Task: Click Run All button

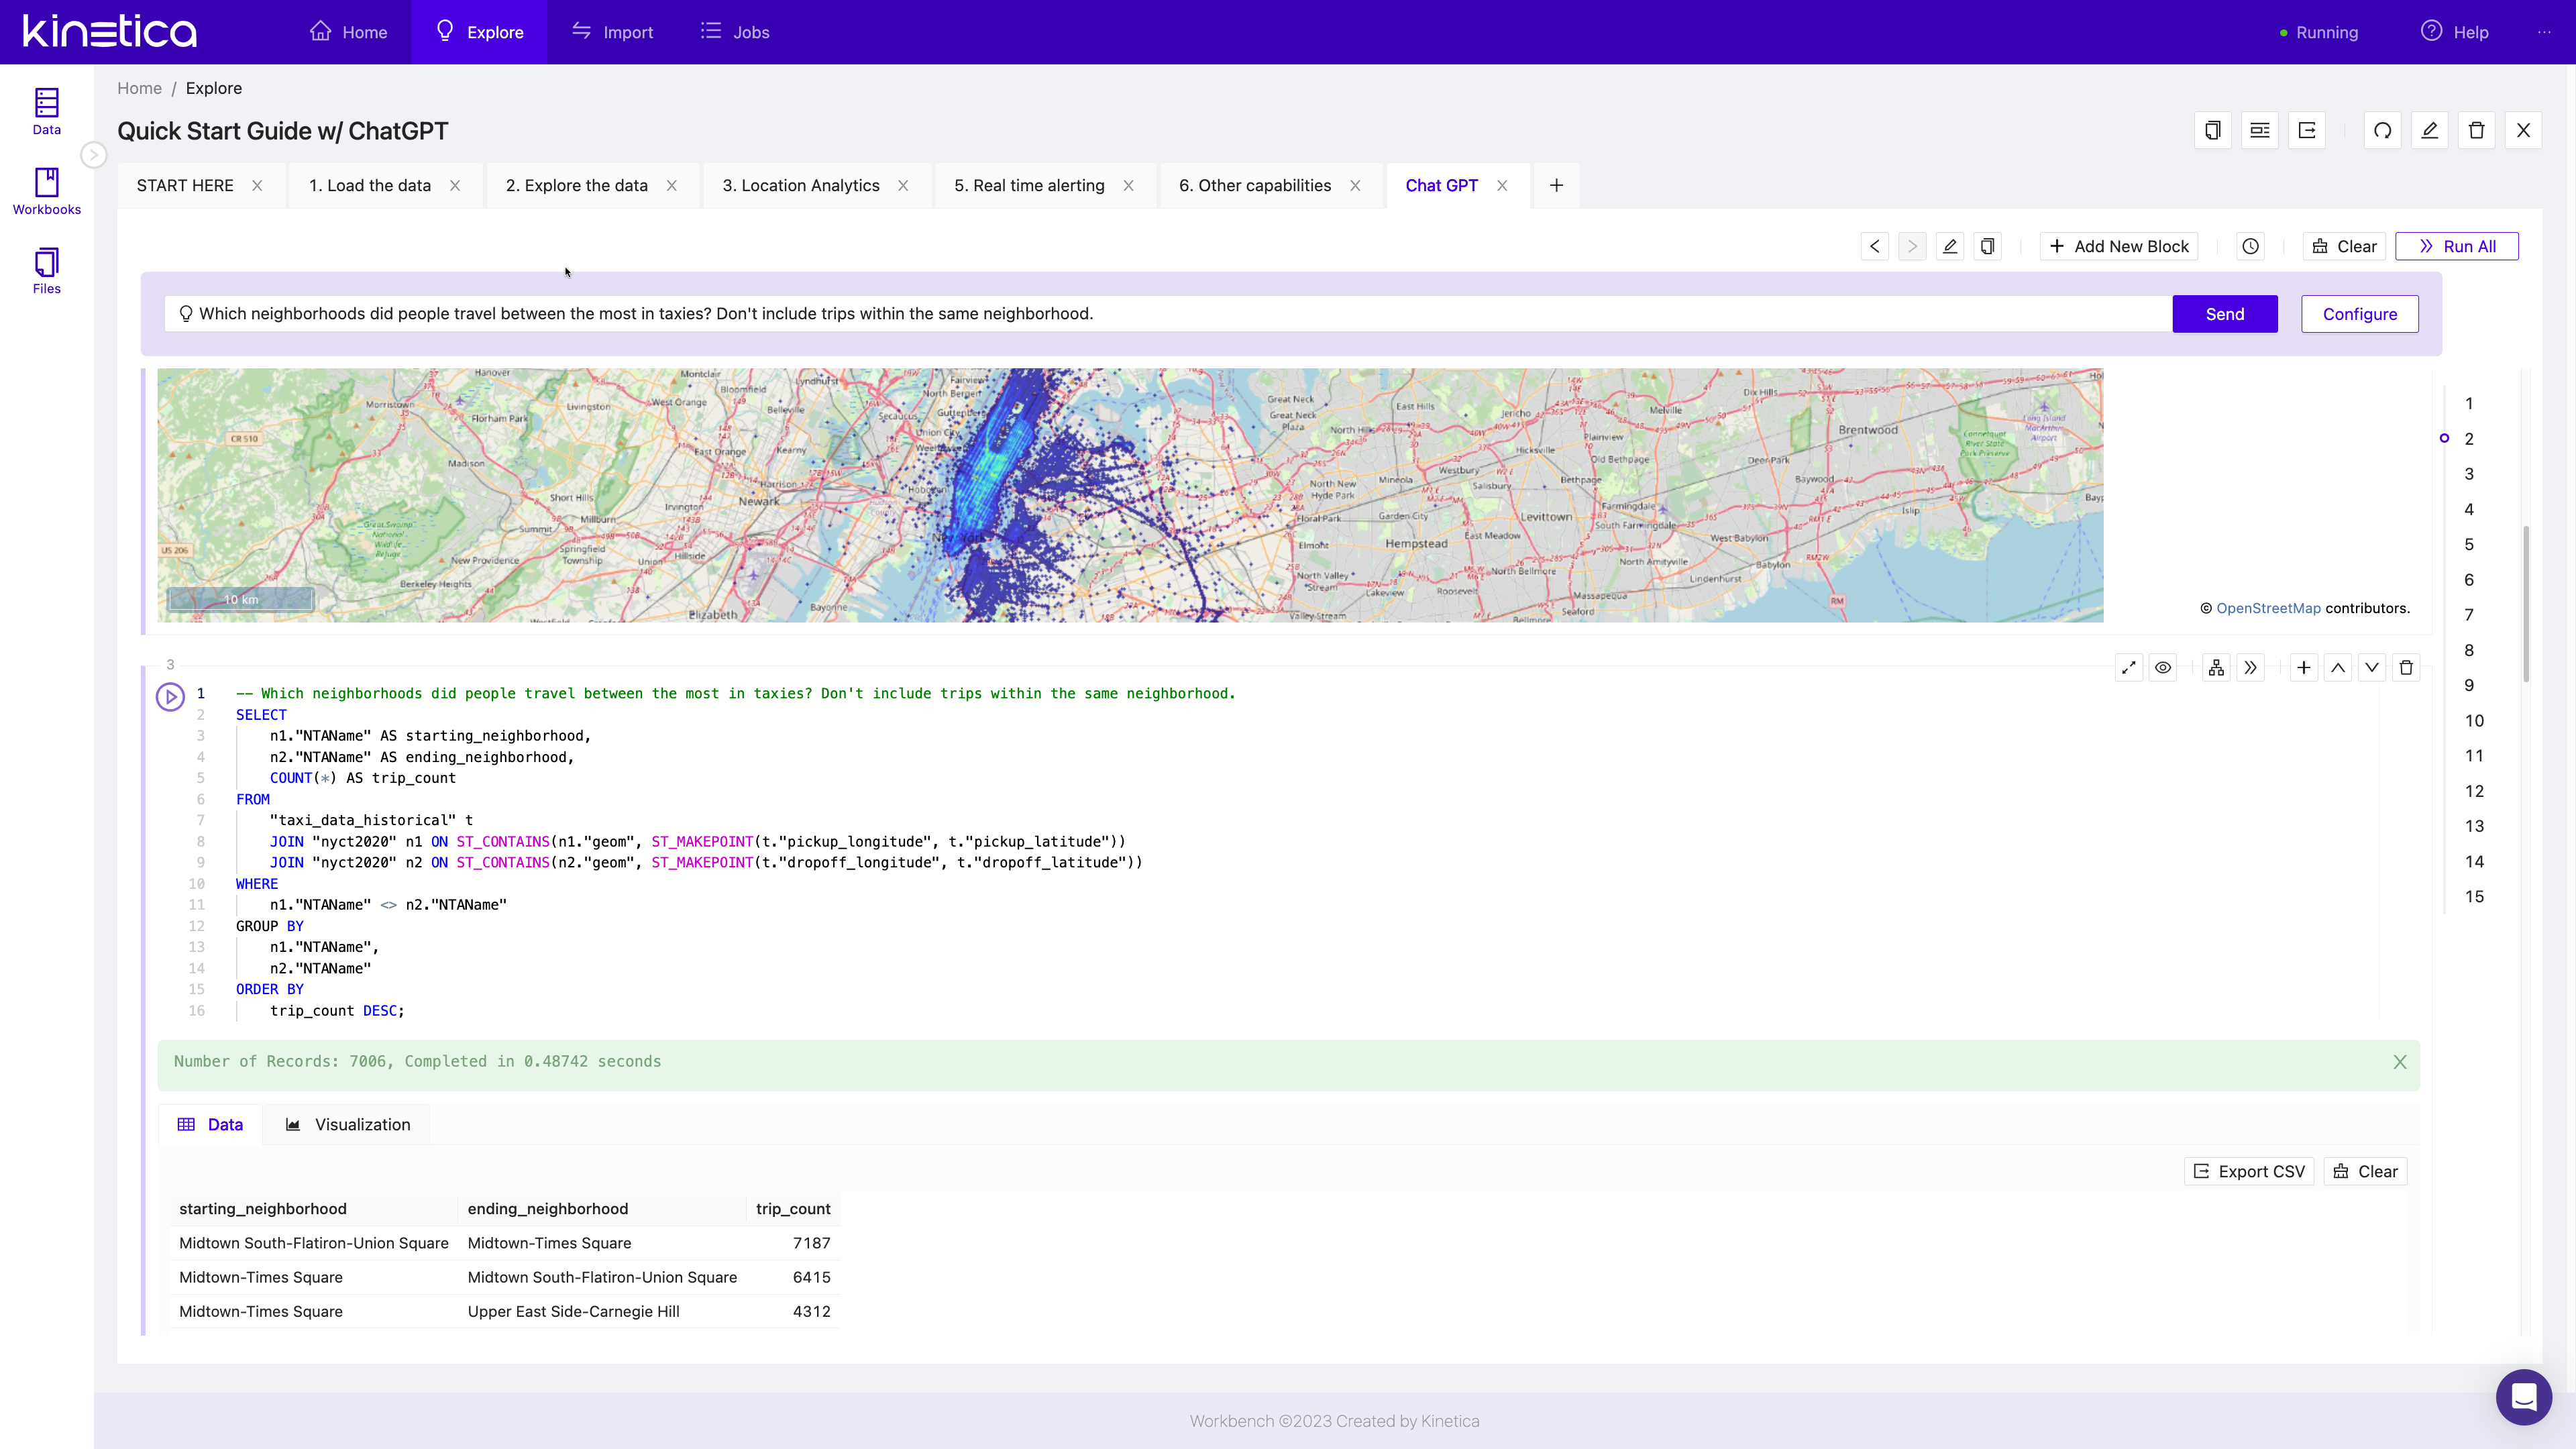Action: click(2457, 246)
